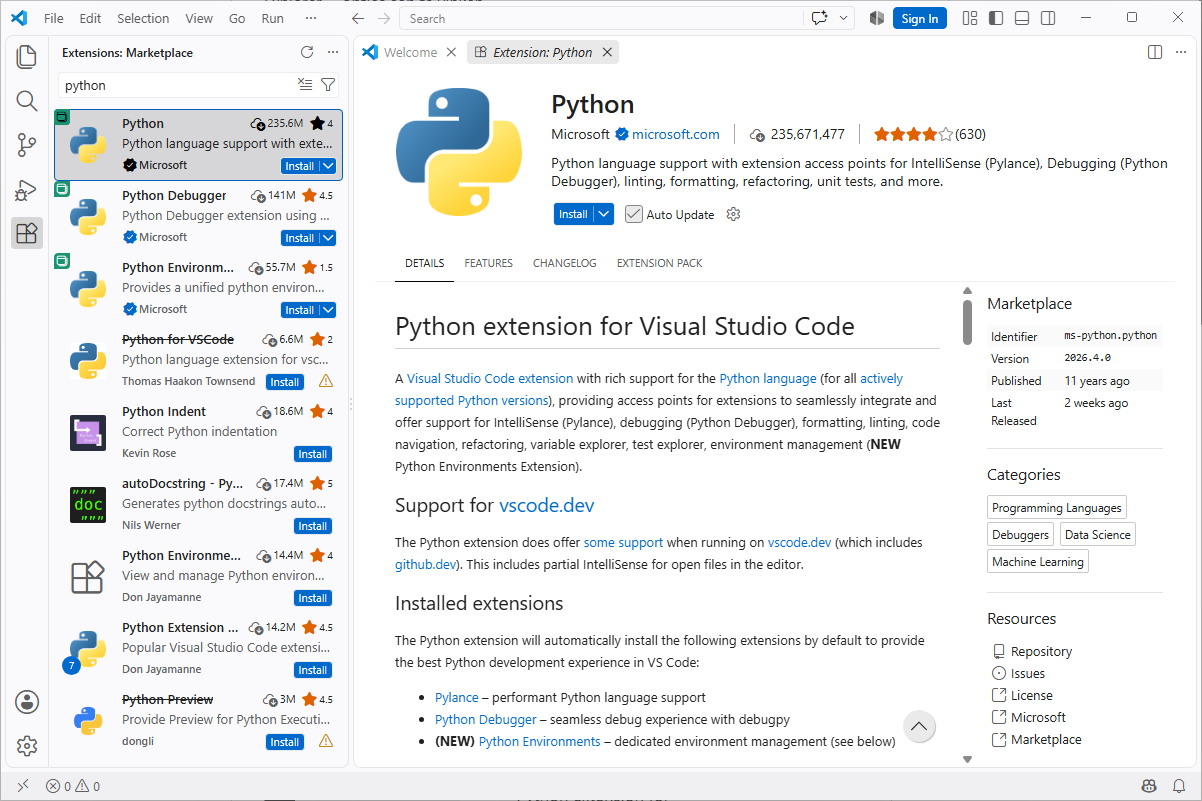Viewport: 1202px width, 801px height.
Task: Open the Pylance link
Action: coord(457,697)
